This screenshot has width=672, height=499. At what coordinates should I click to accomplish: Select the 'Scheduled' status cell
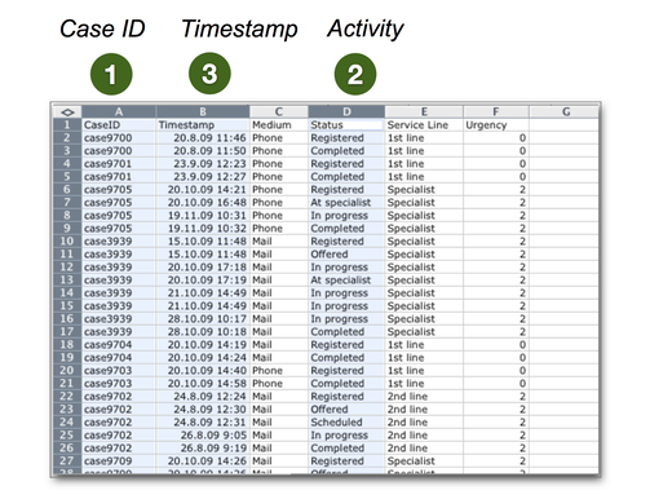click(x=345, y=423)
